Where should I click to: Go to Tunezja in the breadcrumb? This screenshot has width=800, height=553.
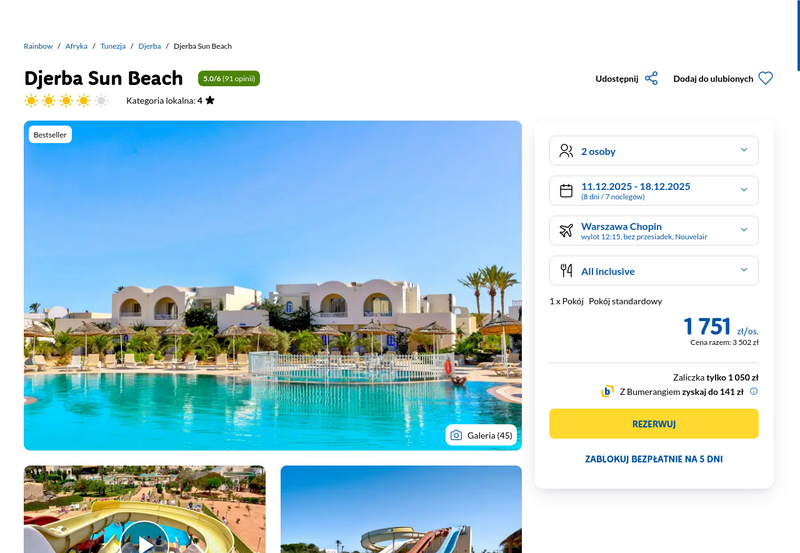(113, 46)
